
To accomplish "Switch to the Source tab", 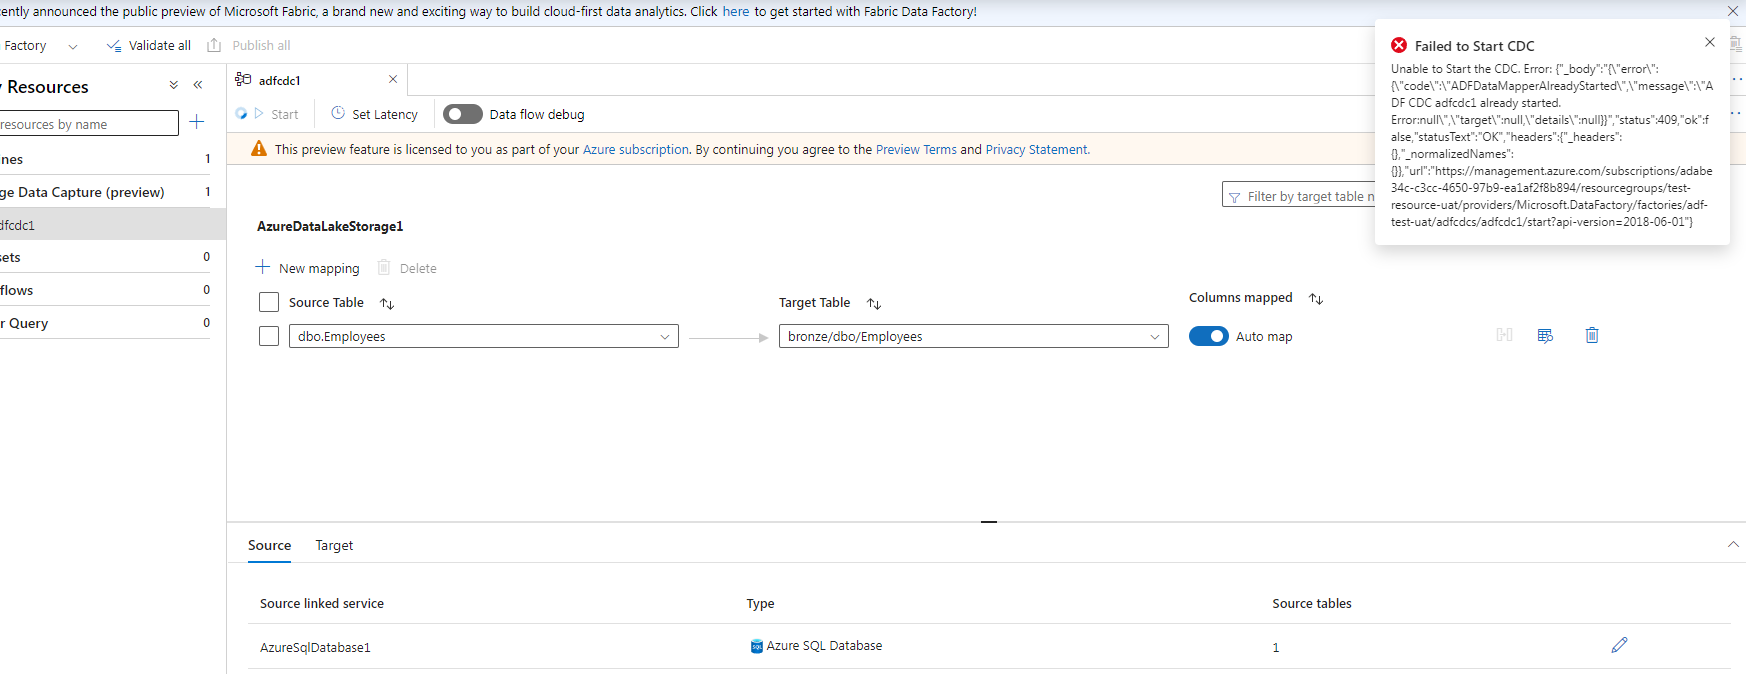I will (269, 545).
